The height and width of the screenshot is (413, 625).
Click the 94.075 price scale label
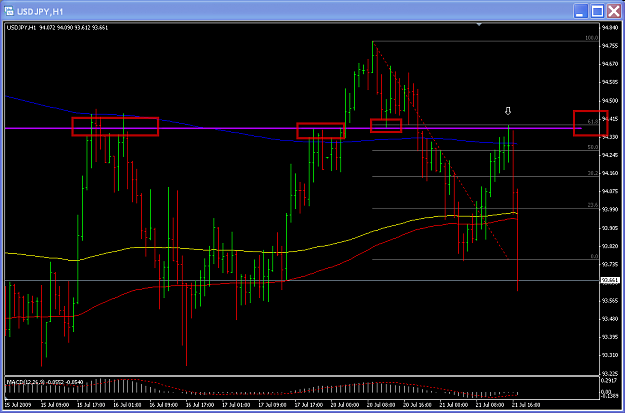pyautogui.click(x=610, y=191)
